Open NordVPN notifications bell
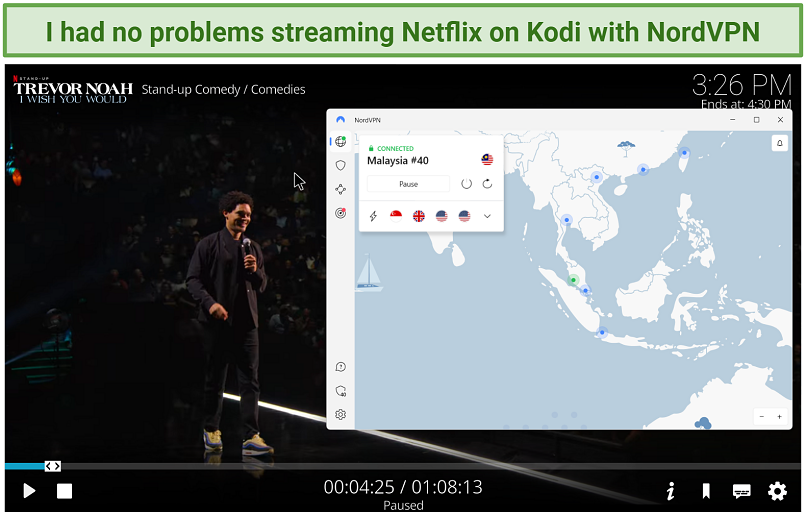The height and width of the screenshot is (515, 806). pyautogui.click(x=780, y=143)
